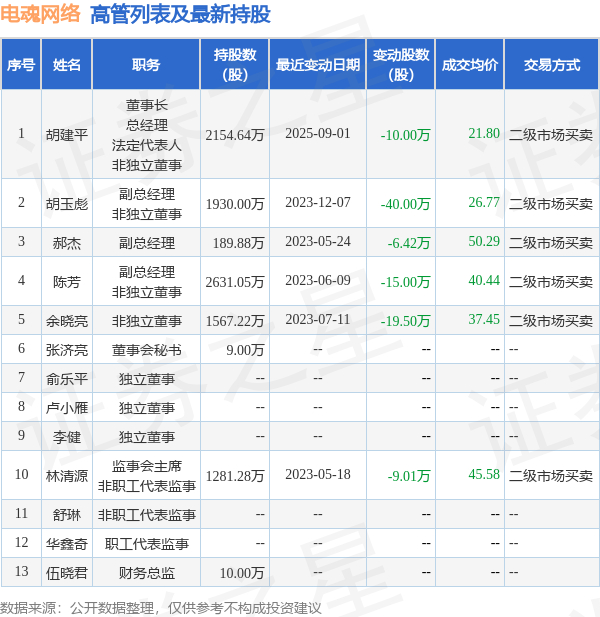The image size is (600, 617).
Task: Click change value -19.50万
Action: click(x=405, y=321)
